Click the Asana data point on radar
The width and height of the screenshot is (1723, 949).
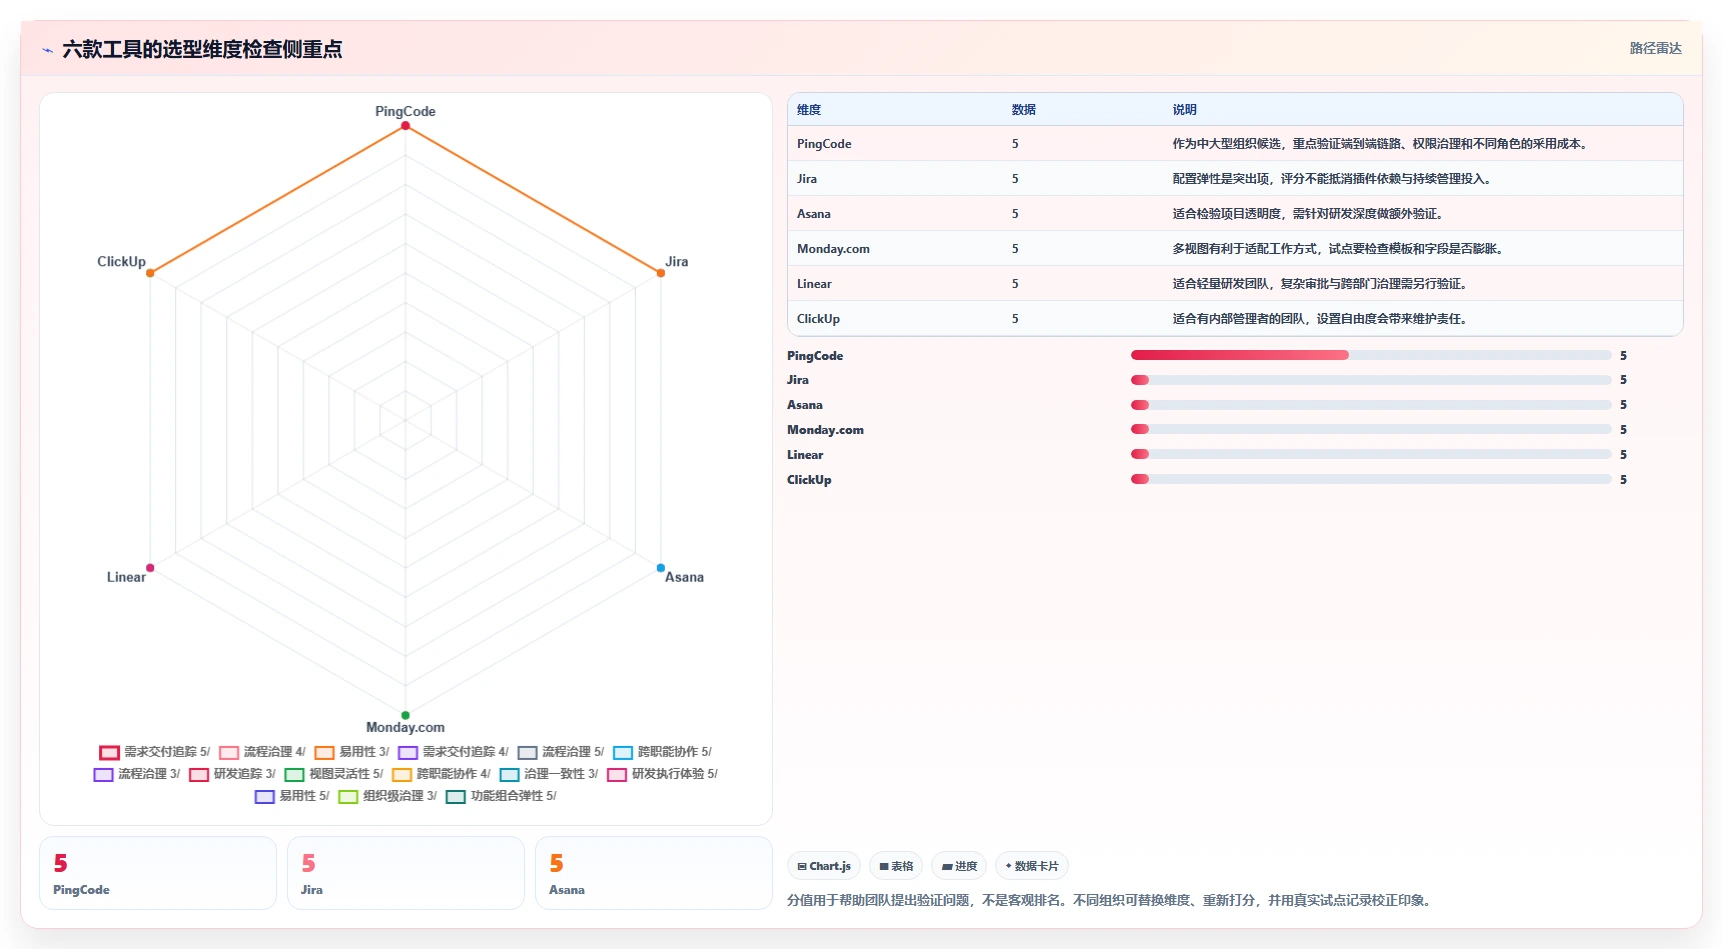tap(661, 568)
